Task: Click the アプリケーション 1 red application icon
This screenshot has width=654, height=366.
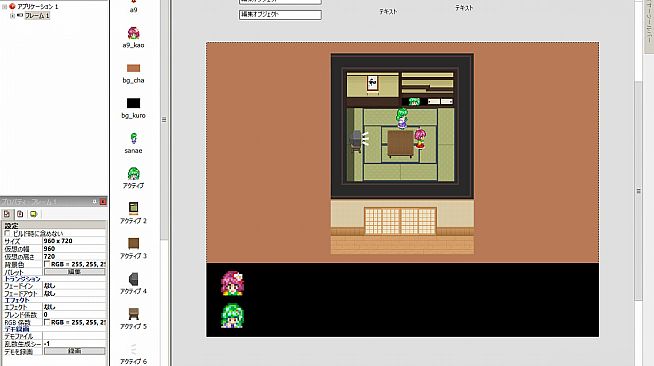Action: pos(13,6)
